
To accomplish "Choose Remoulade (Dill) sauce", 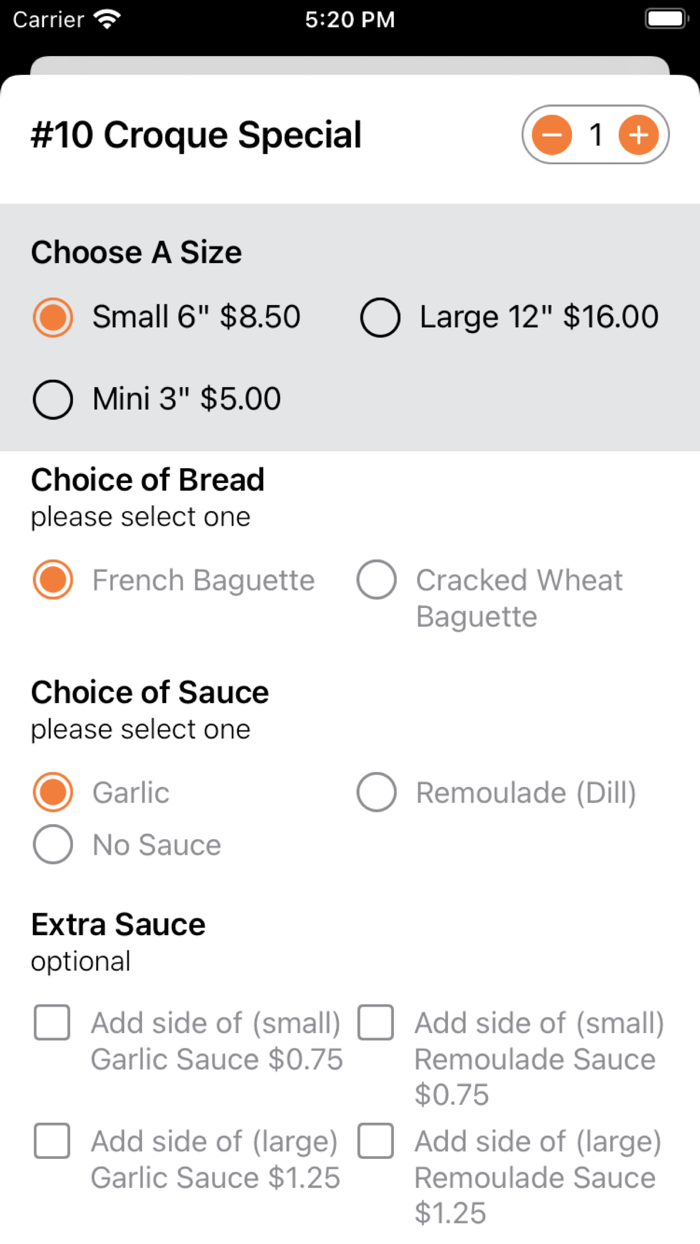I will tap(376, 792).
